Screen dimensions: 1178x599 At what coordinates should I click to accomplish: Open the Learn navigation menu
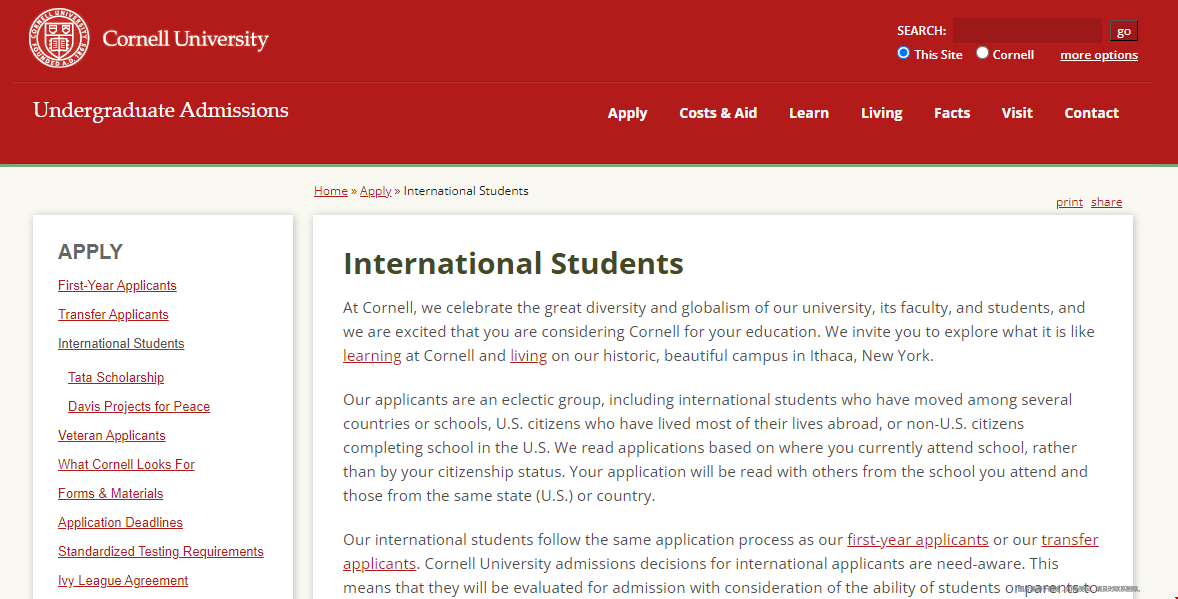(808, 113)
